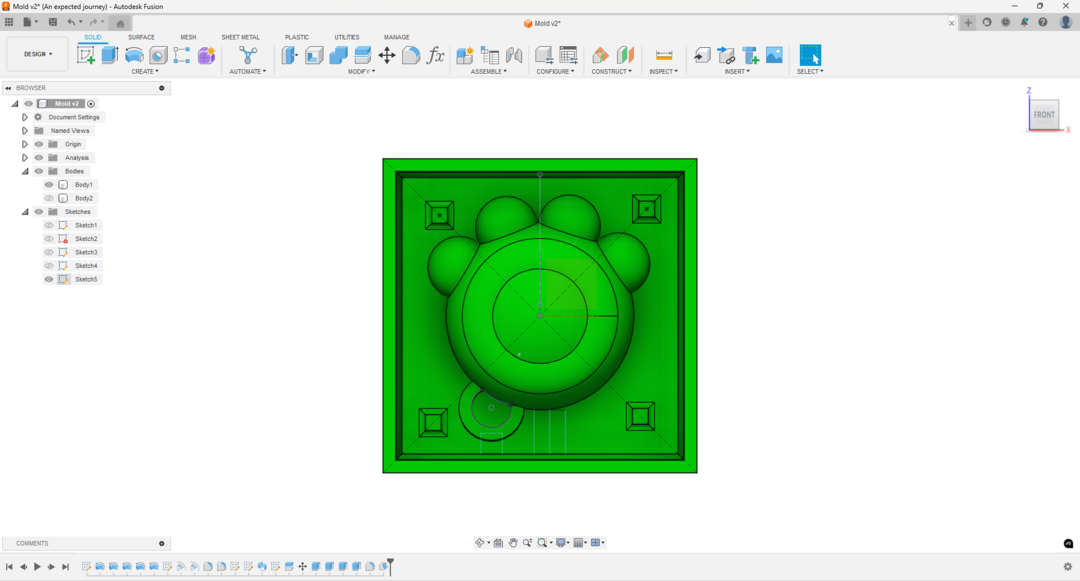Toggle visibility of Body2
This screenshot has height=581, width=1080.
(x=49, y=198)
